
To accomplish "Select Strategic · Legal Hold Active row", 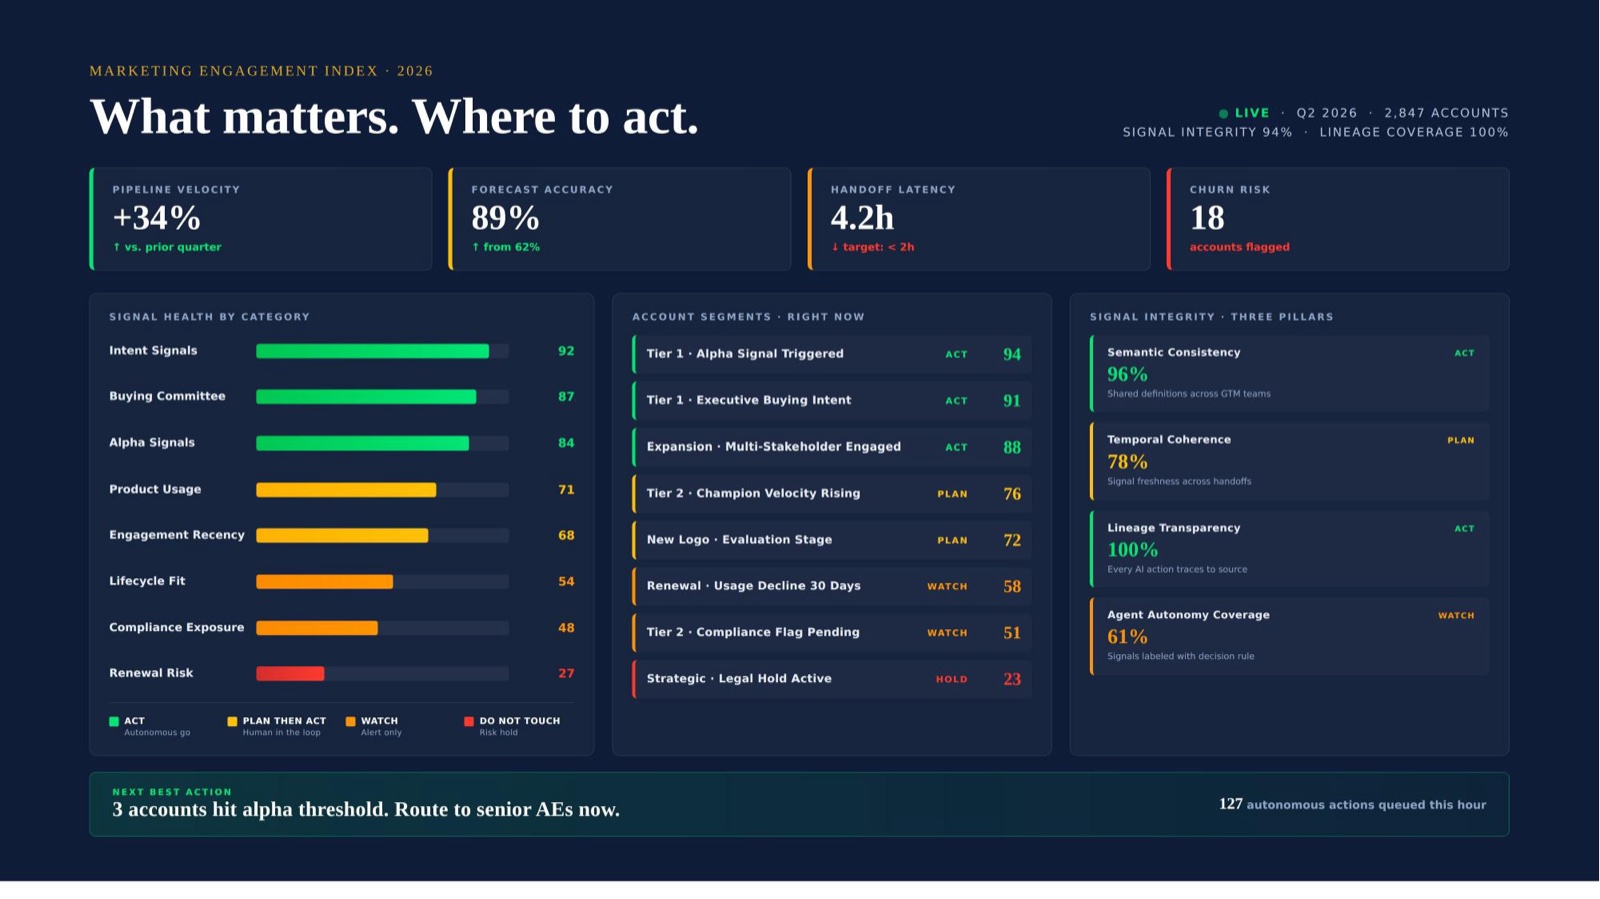I will [x=832, y=679].
